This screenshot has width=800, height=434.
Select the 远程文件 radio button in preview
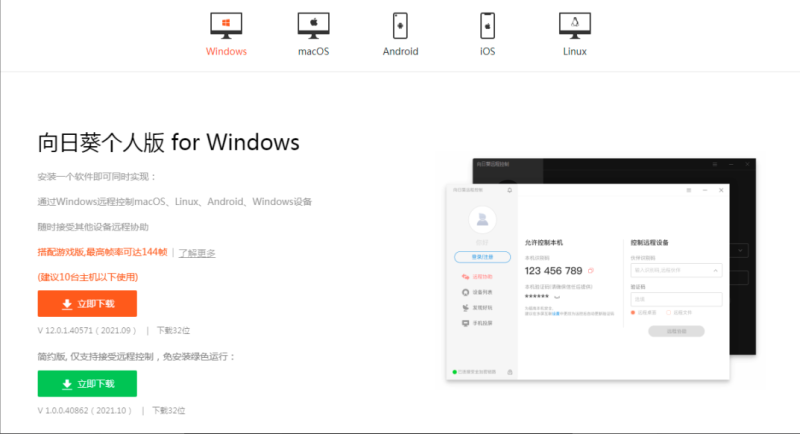[x=668, y=313]
